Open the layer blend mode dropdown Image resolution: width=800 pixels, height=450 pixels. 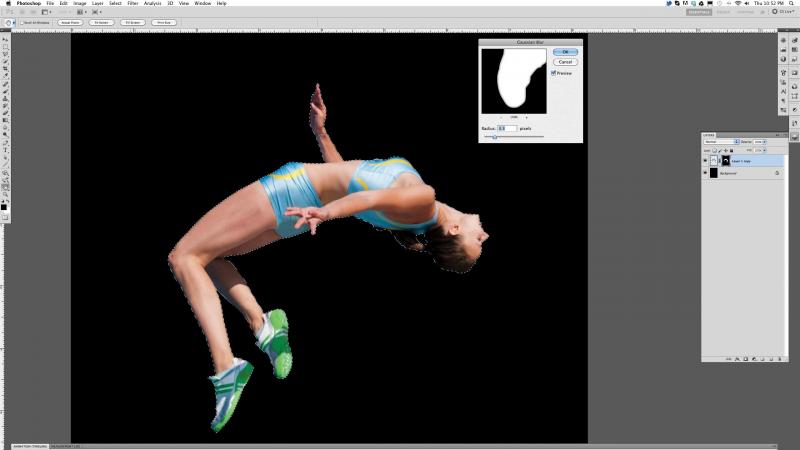tap(720, 141)
